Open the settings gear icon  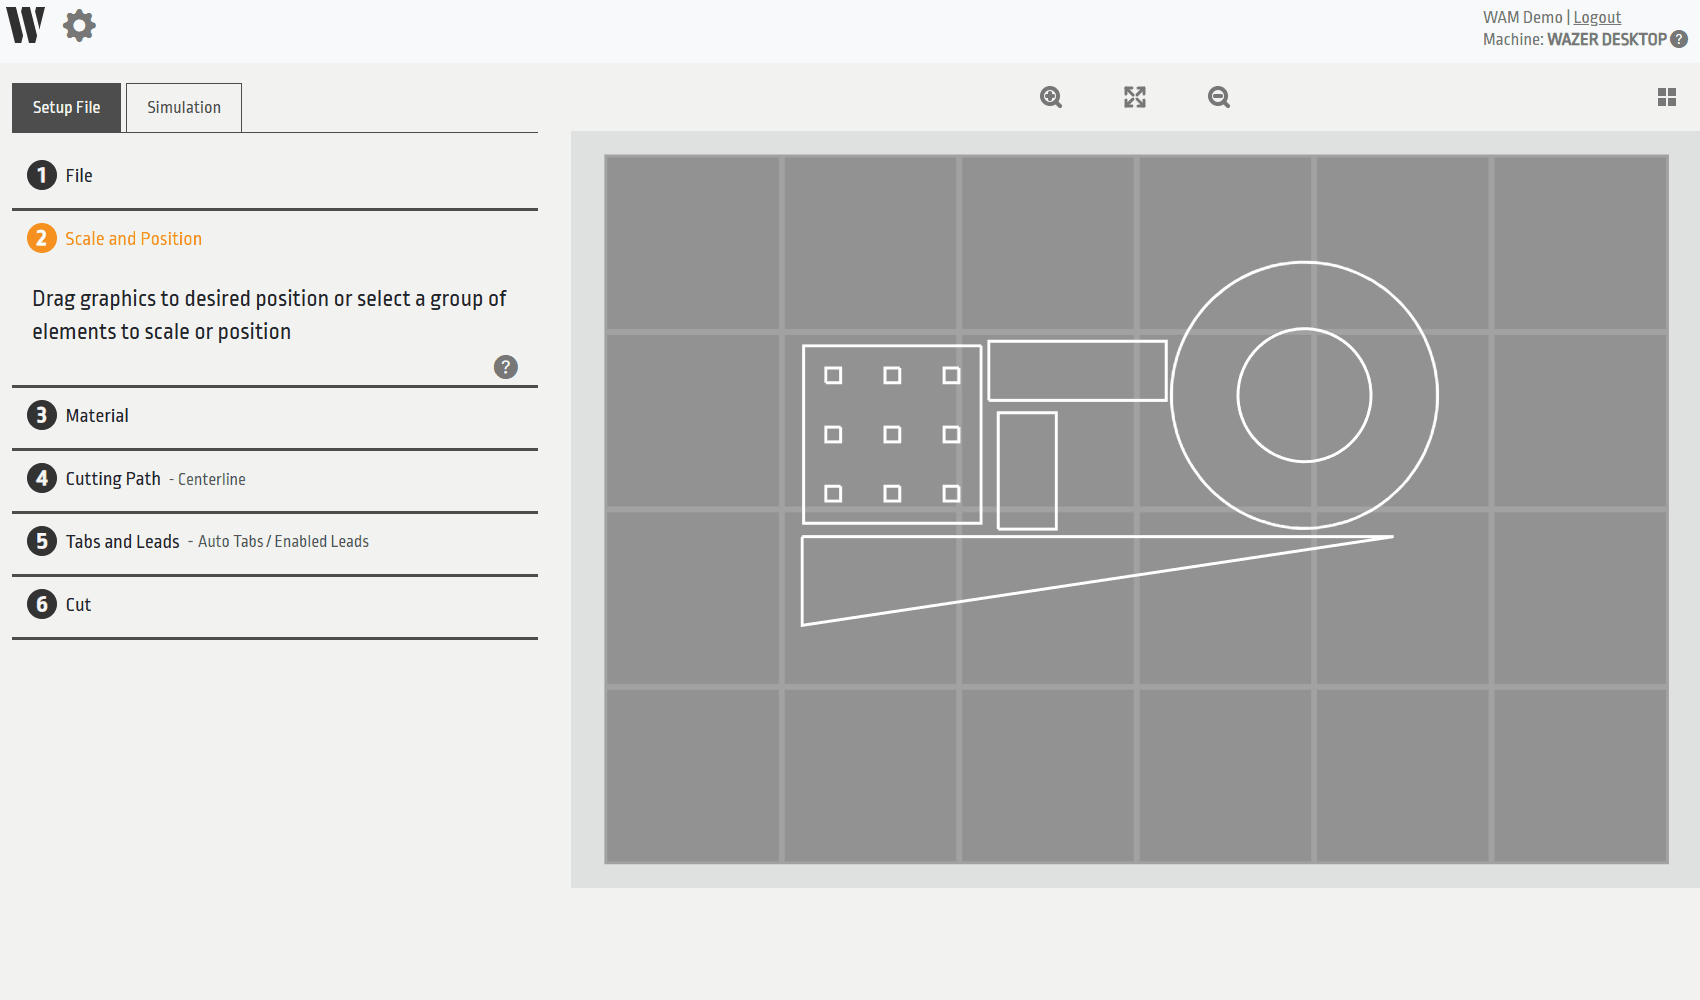click(79, 25)
